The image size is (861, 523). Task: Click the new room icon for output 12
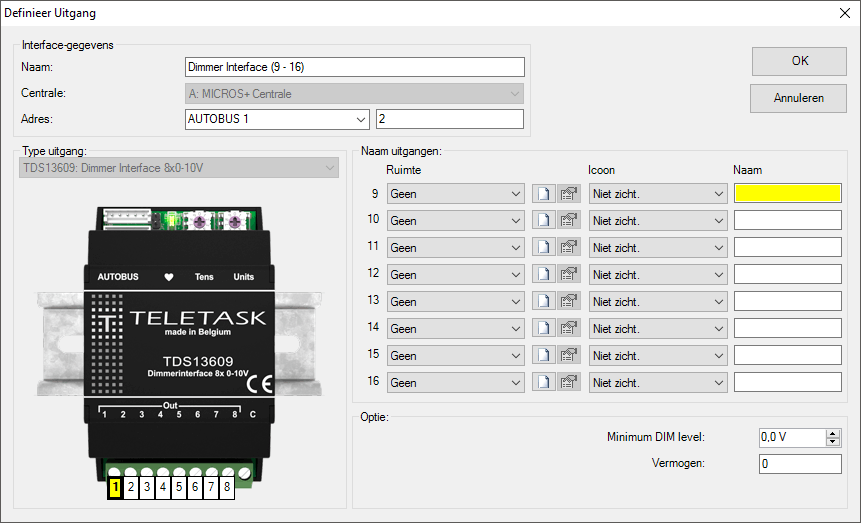(542, 274)
